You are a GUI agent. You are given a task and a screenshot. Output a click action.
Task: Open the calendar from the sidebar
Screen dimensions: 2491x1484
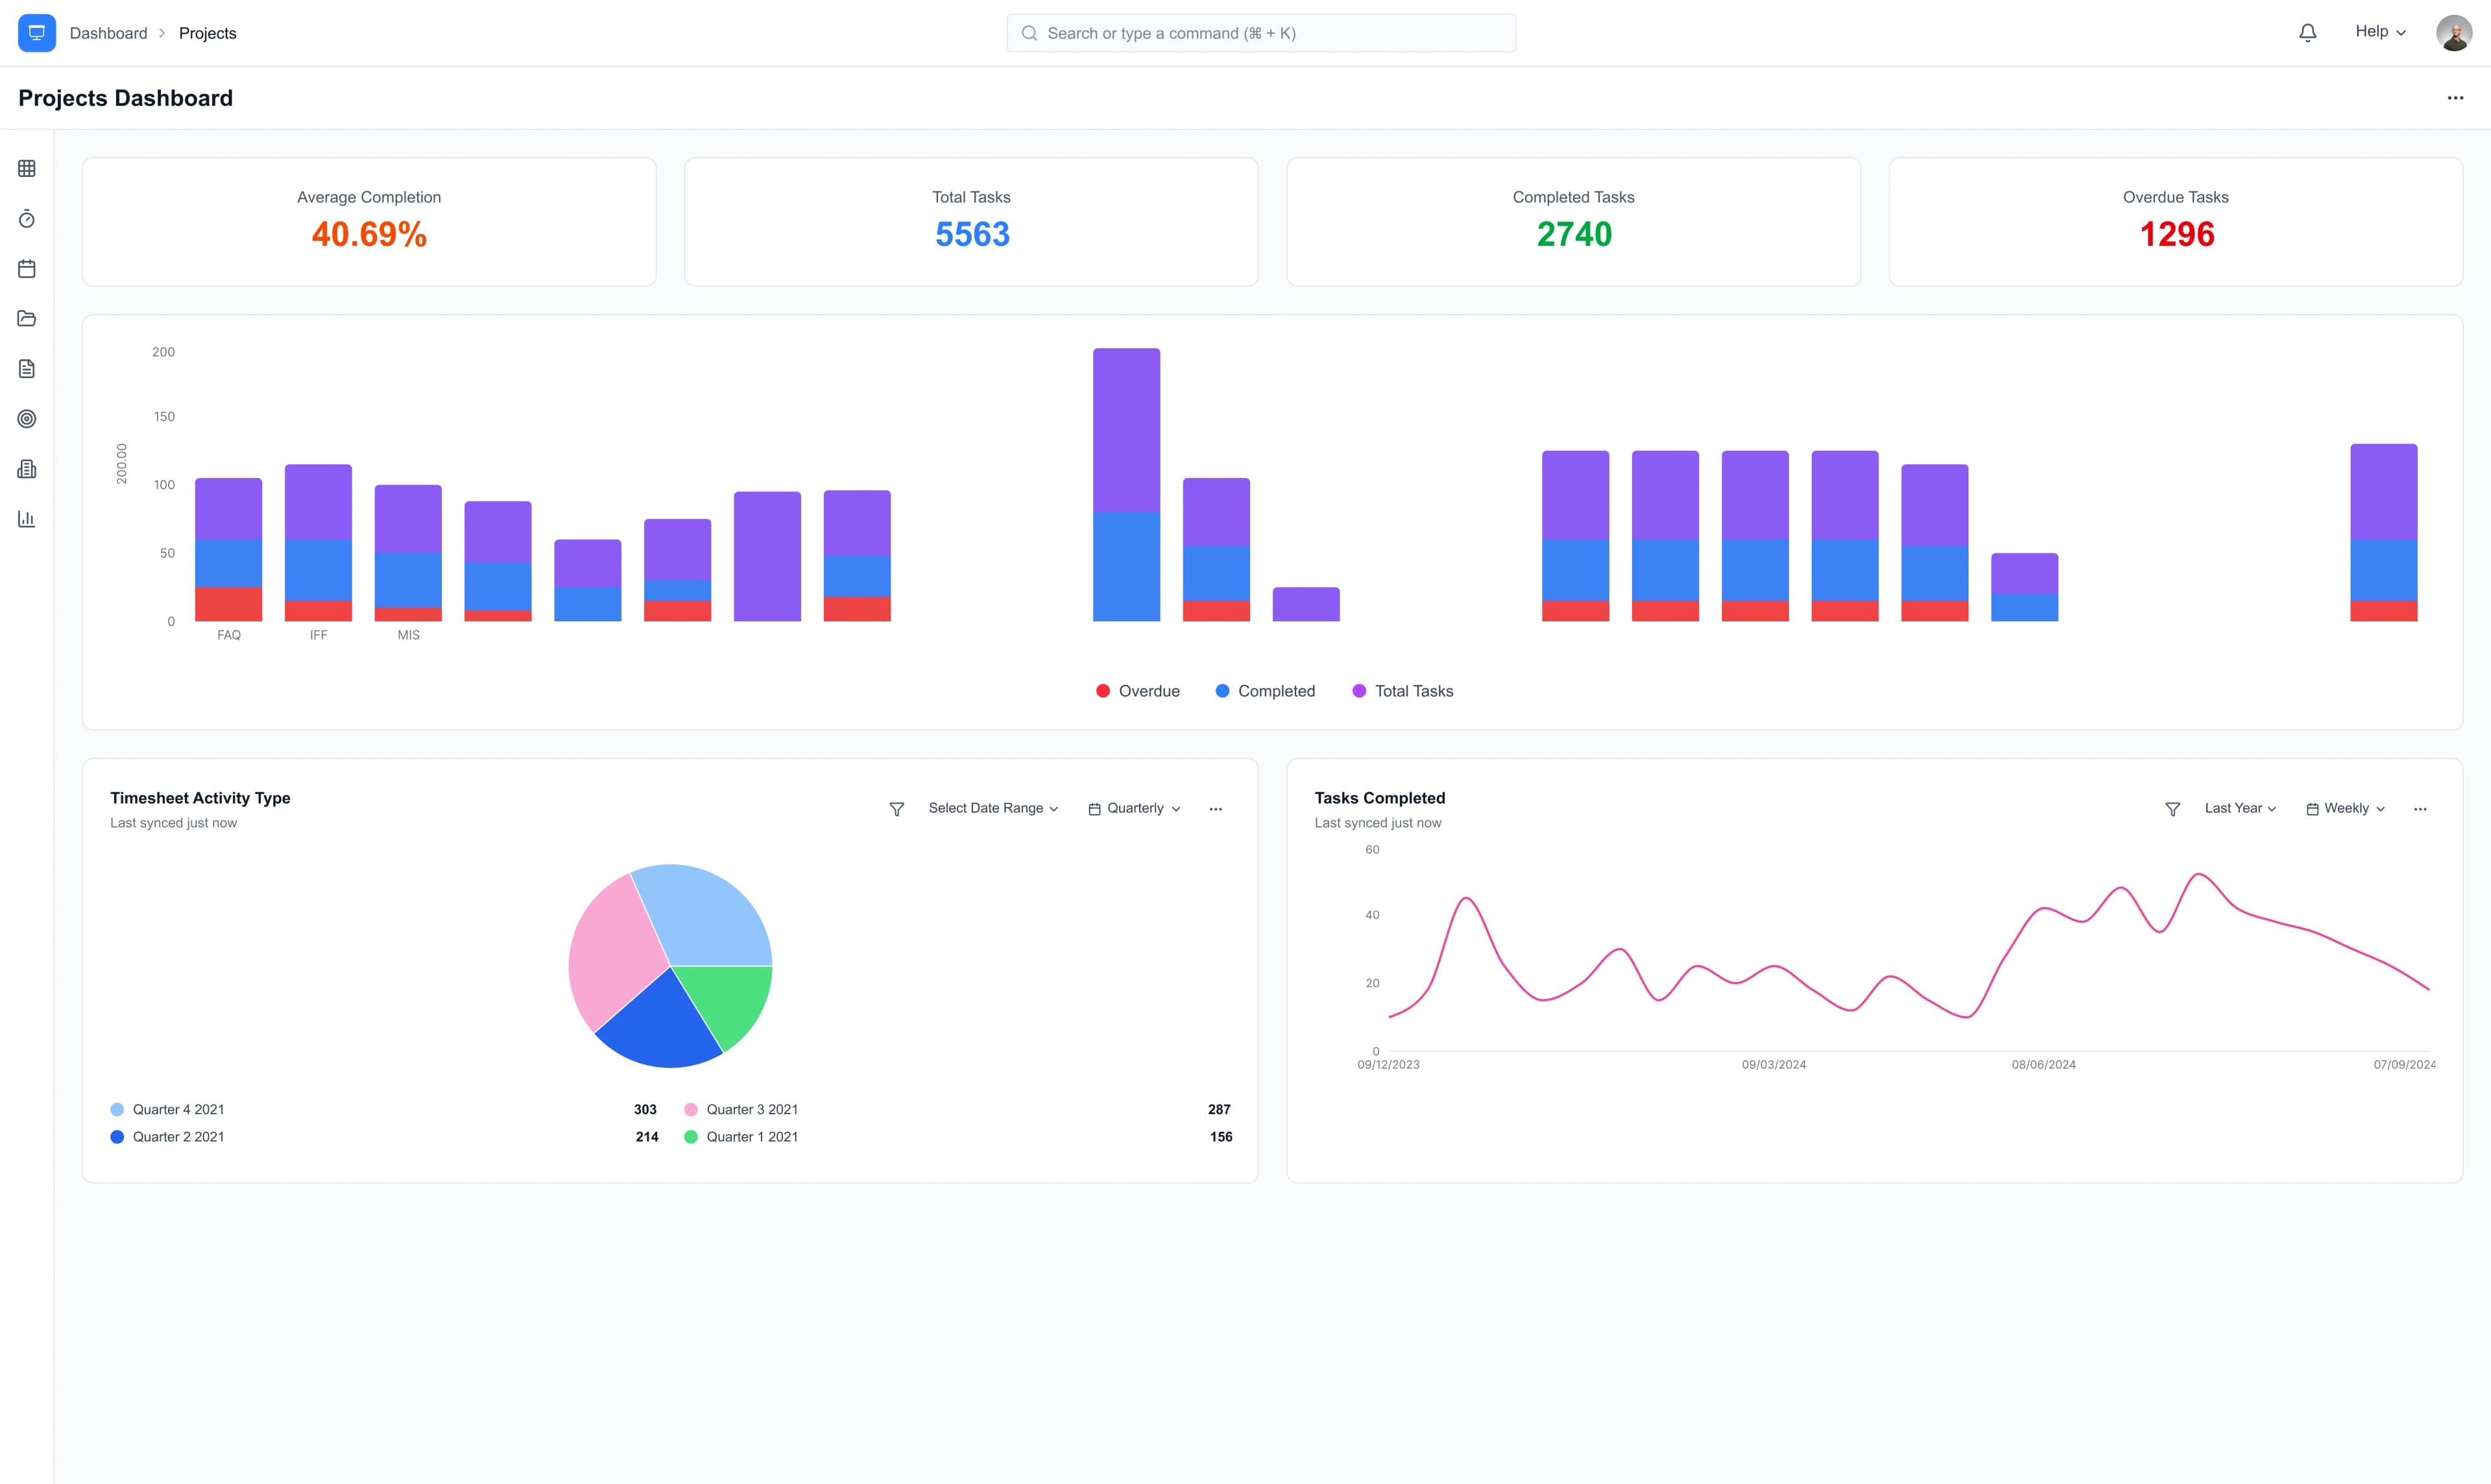pos(26,268)
